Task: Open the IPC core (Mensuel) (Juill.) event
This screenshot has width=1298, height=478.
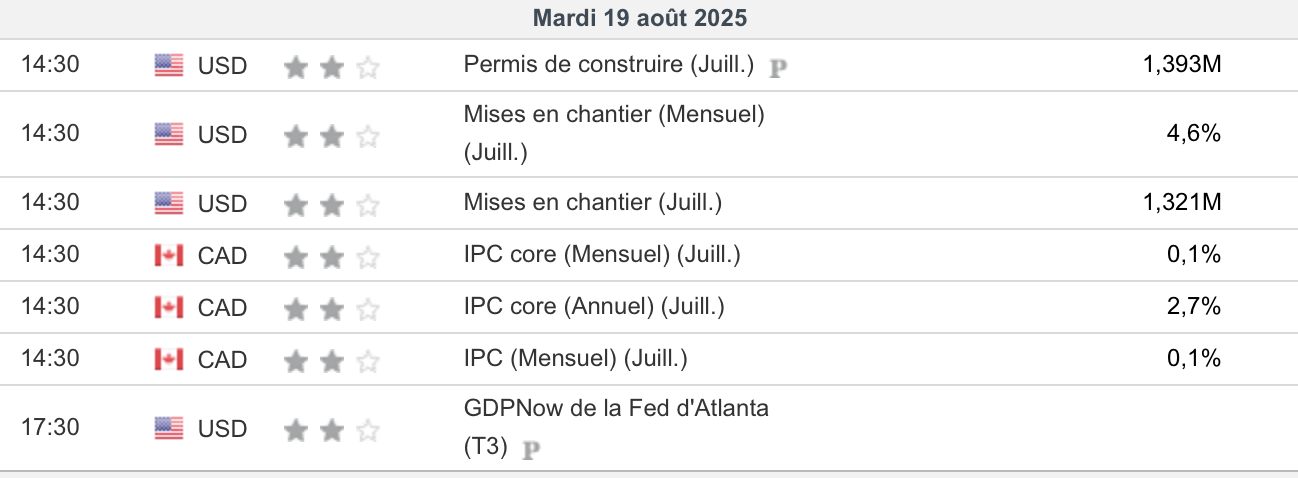Action: click(602, 255)
